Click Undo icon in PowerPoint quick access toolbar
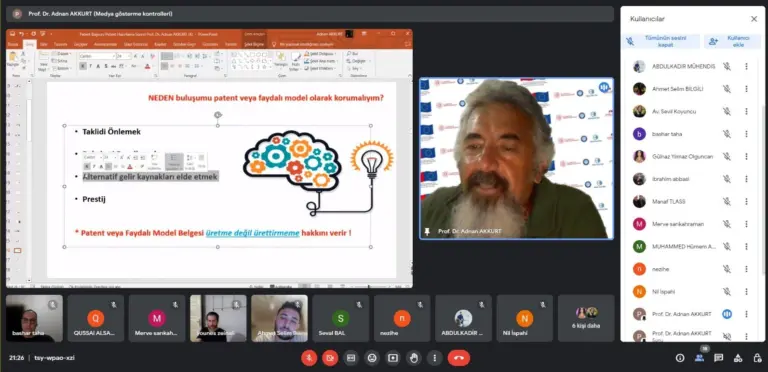 pos(21,34)
